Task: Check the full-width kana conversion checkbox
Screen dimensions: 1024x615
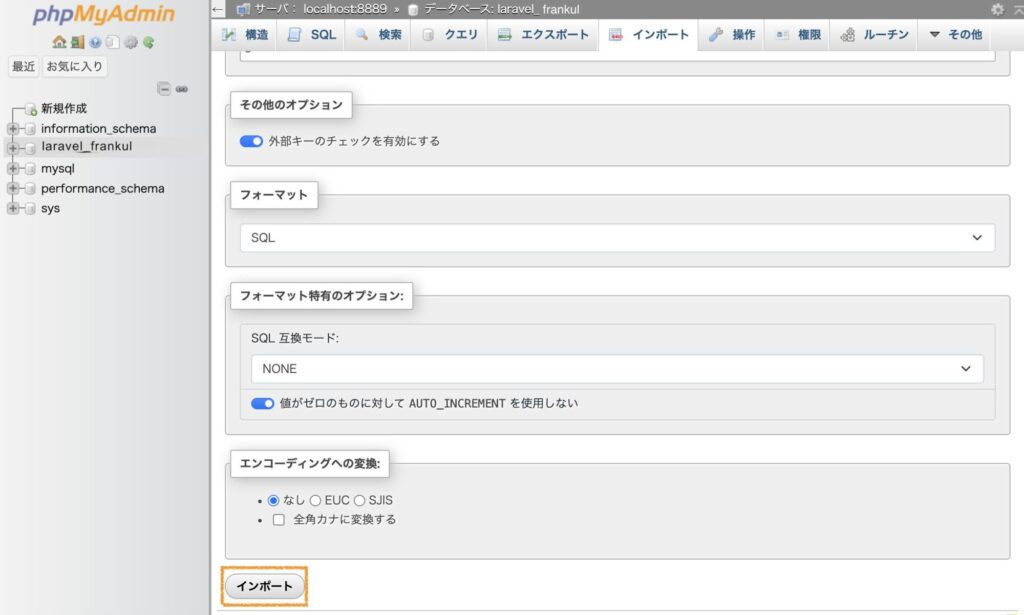Action: point(279,520)
